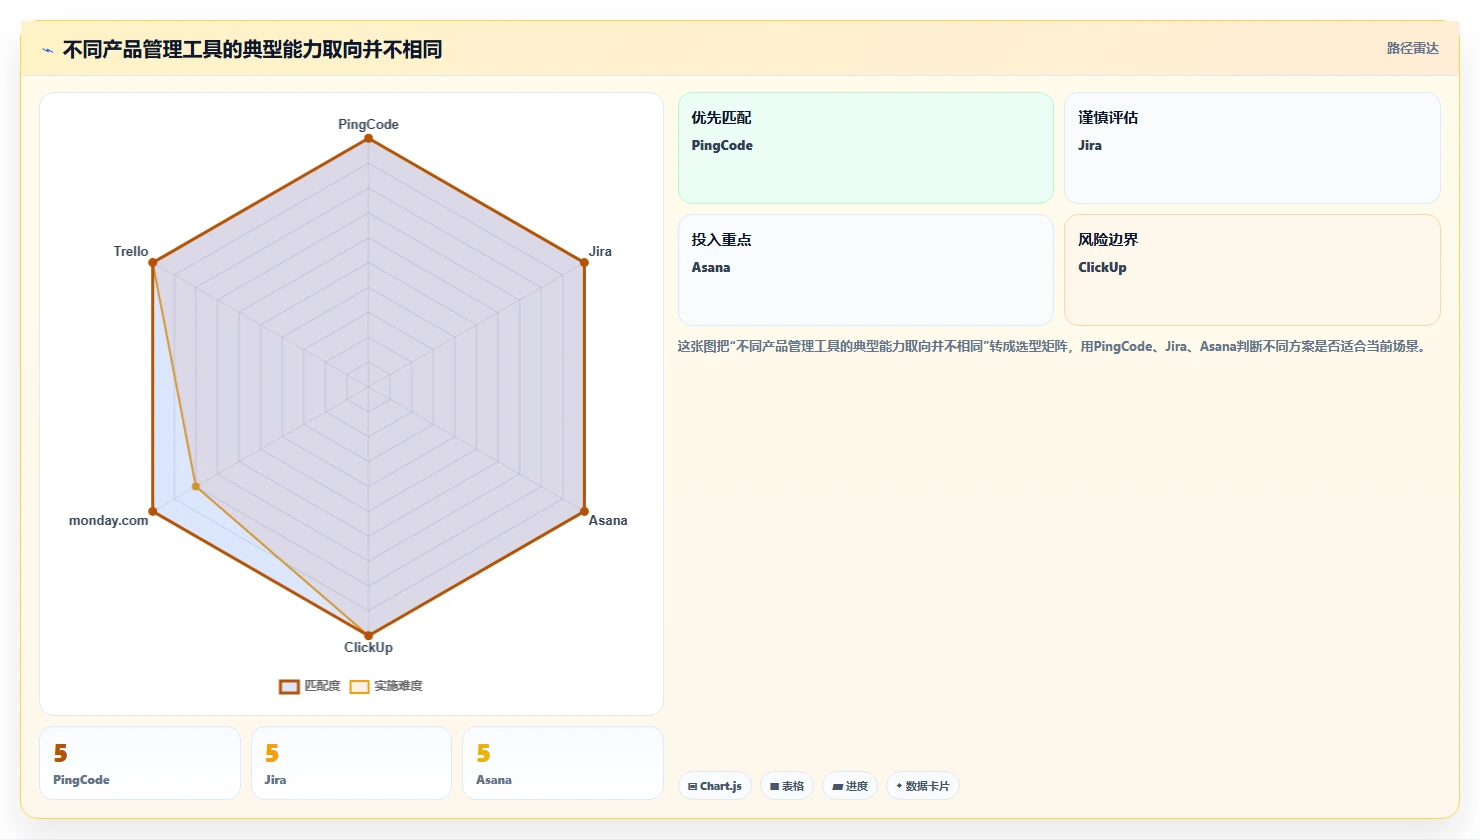Click the monday.com radar axis label

(x=108, y=520)
